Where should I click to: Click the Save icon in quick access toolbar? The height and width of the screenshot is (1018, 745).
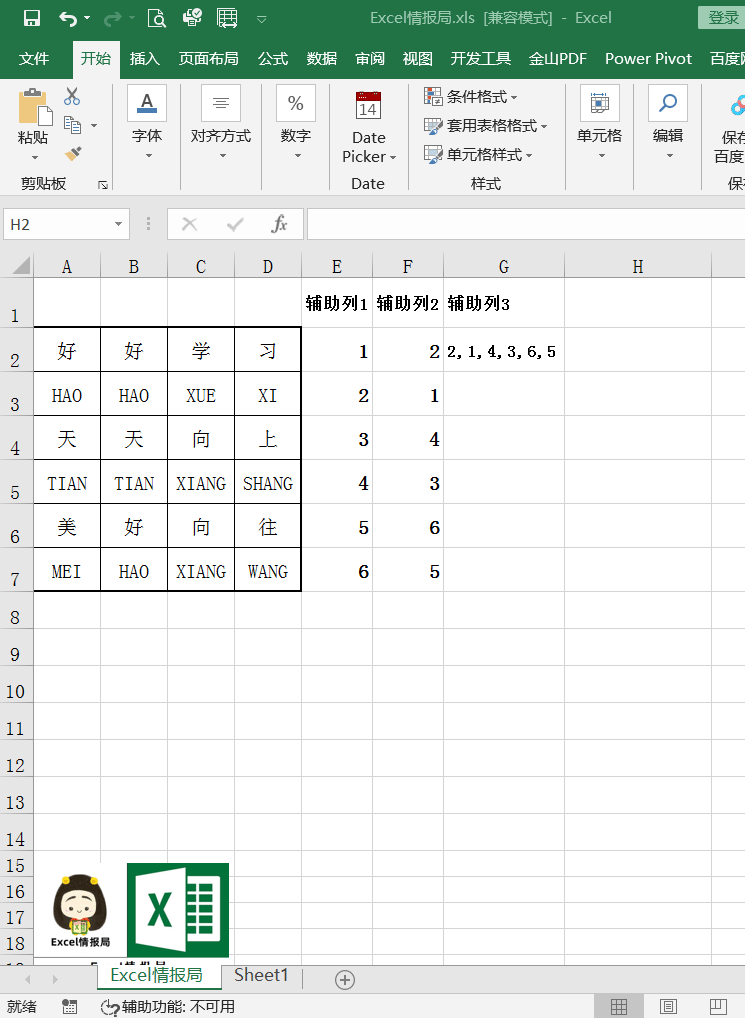click(x=31, y=18)
